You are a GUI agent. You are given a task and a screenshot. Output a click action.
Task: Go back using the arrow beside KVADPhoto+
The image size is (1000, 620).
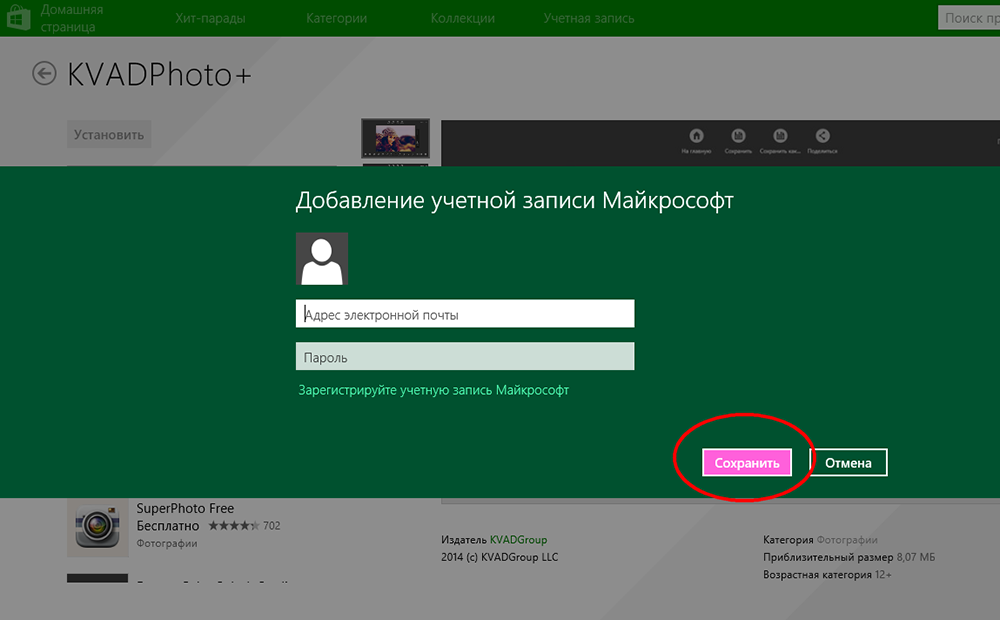[44, 73]
